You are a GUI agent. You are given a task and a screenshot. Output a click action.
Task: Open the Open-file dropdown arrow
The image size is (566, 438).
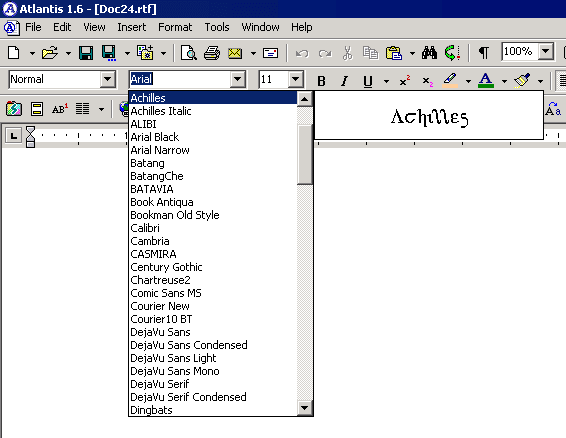coord(68,53)
